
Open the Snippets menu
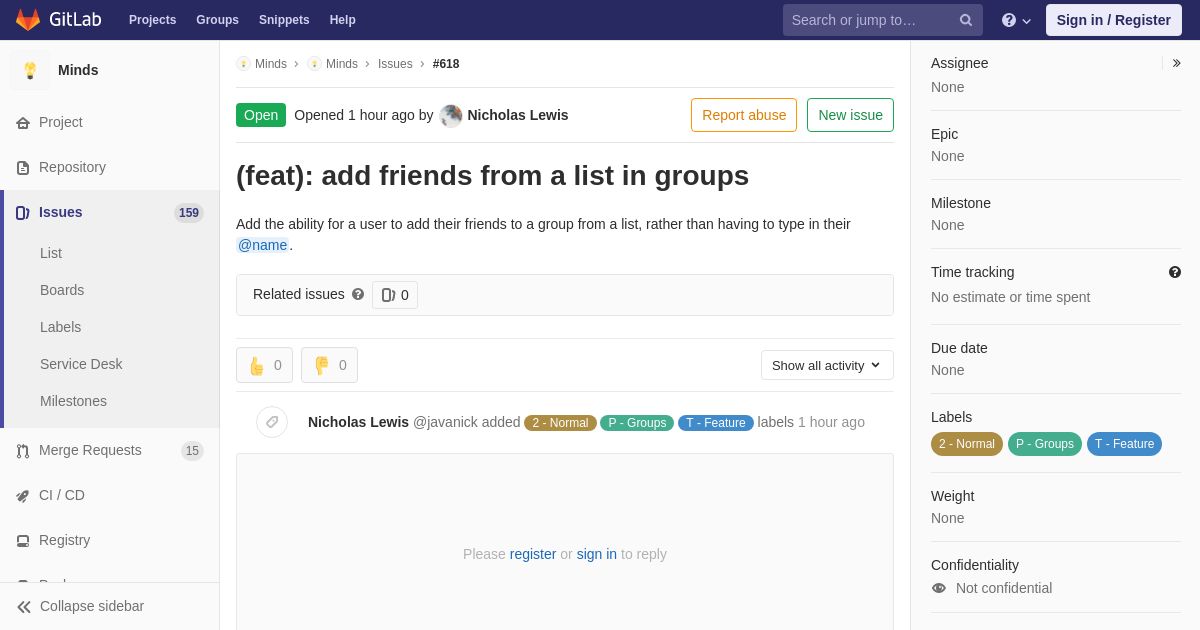284,20
